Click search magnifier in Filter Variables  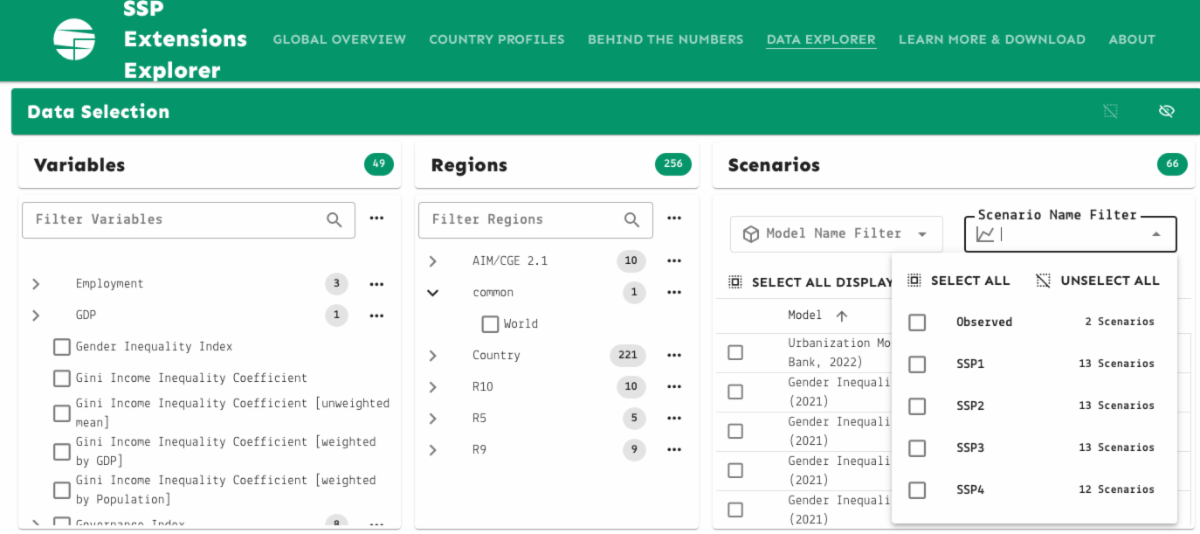click(x=334, y=220)
